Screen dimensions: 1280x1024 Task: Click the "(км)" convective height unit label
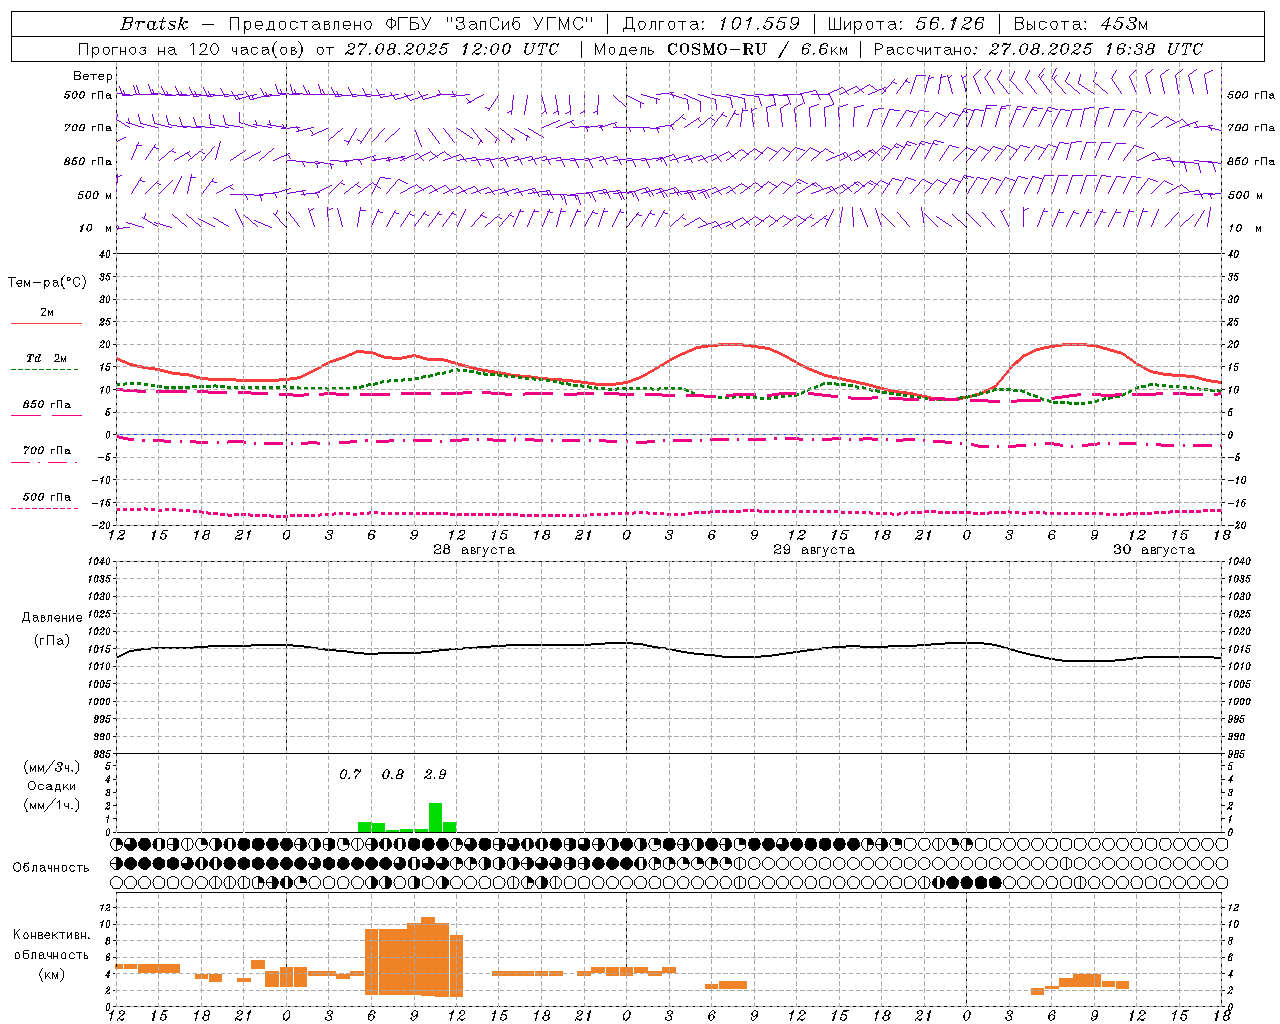point(52,974)
